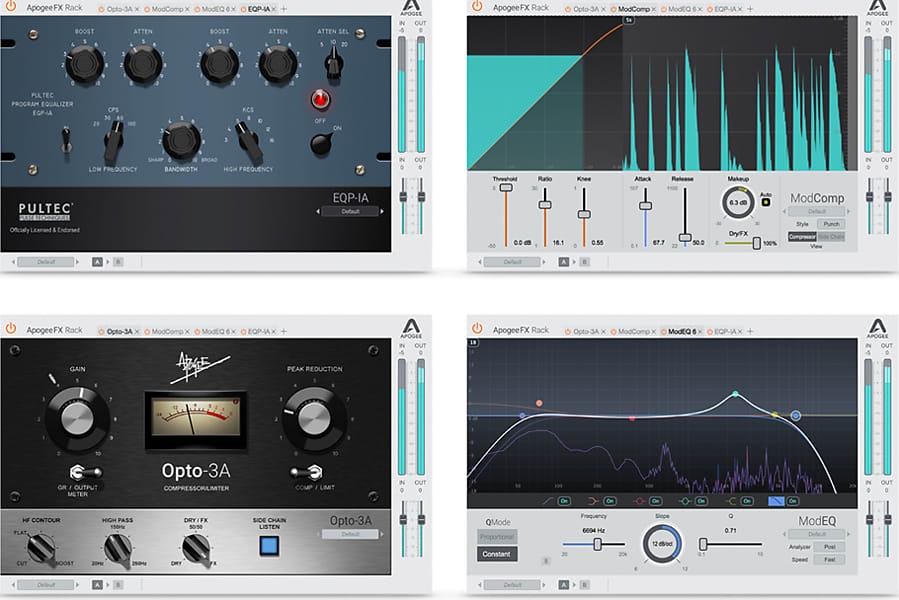Viewport: 899px width, 600px height.
Task: Open the Default preset menu under EQP-1A title
Action: [x=350, y=212]
